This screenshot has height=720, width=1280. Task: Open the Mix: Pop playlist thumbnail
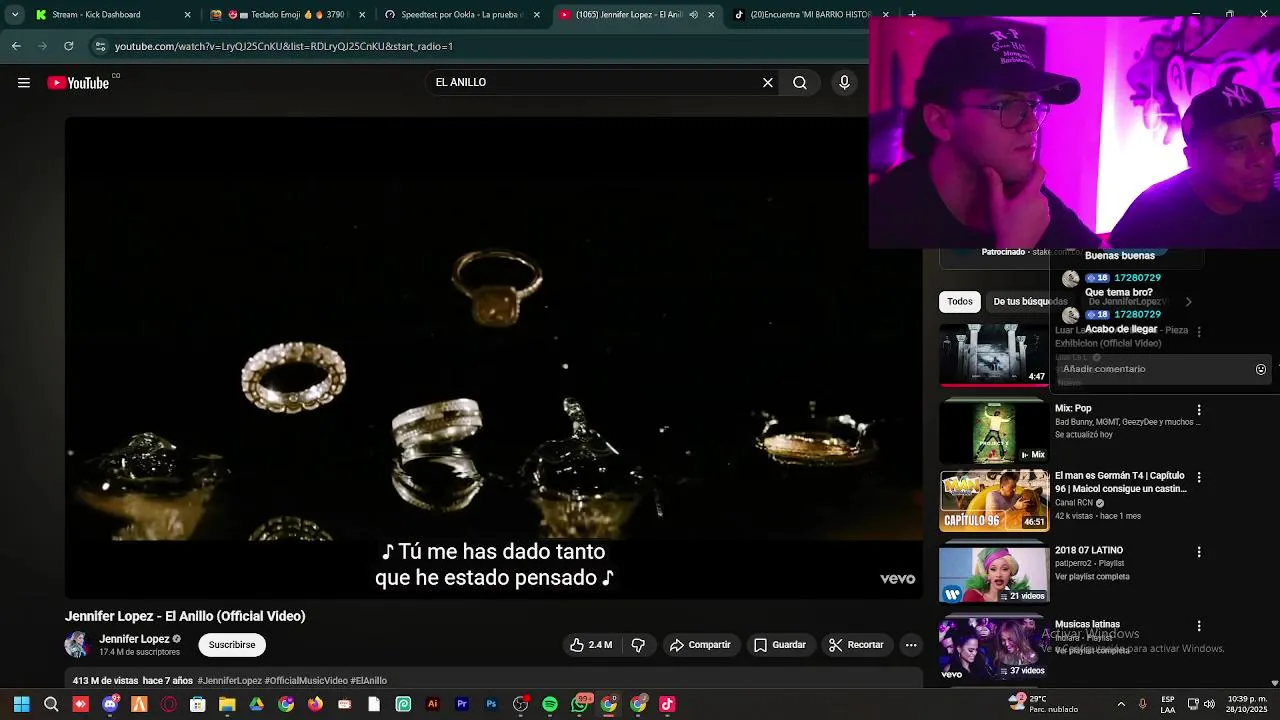click(x=994, y=431)
